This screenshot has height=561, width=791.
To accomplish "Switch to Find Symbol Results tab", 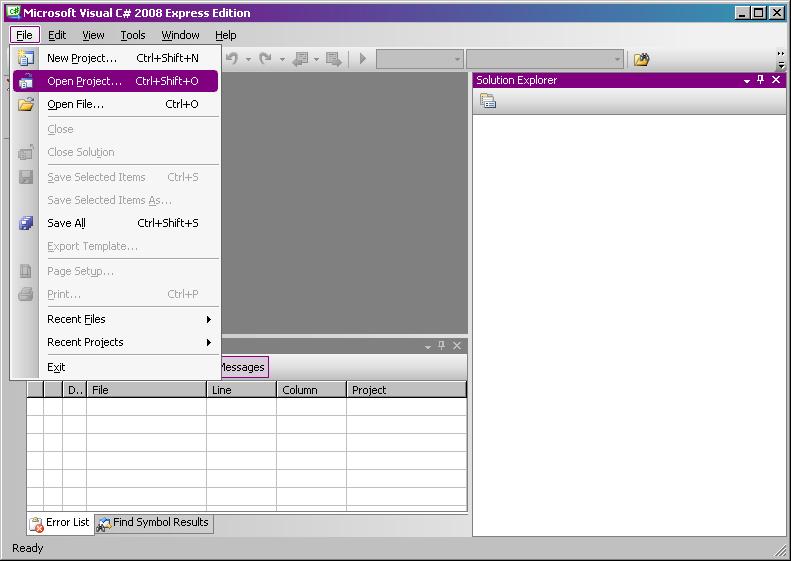I will [x=154, y=523].
